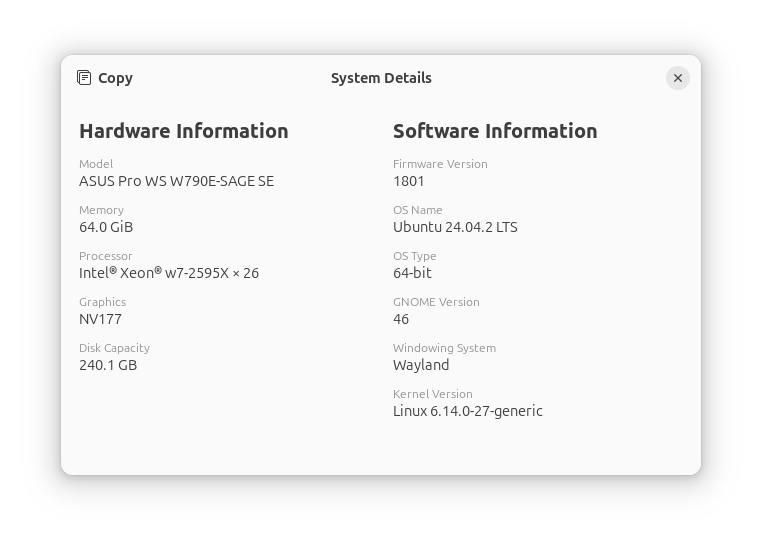Click the System Details title
The width and height of the screenshot is (762, 542).
pos(381,78)
